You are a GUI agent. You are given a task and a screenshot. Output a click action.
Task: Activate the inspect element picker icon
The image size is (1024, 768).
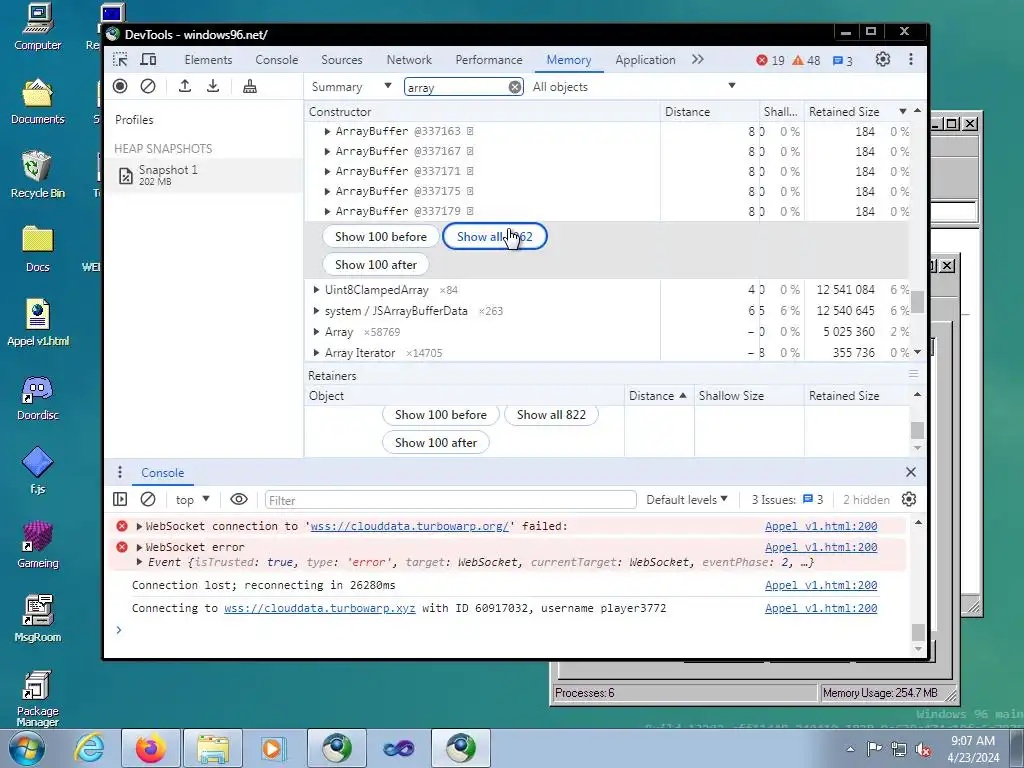click(x=120, y=59)
